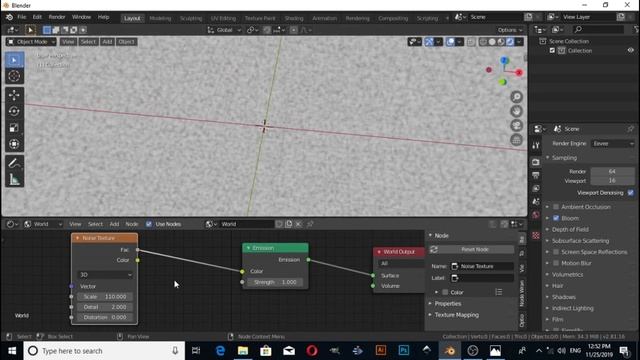Expand the Volumetrics panel
The height and width of the screenshot is (360, 640).
(x=567, y=274)
